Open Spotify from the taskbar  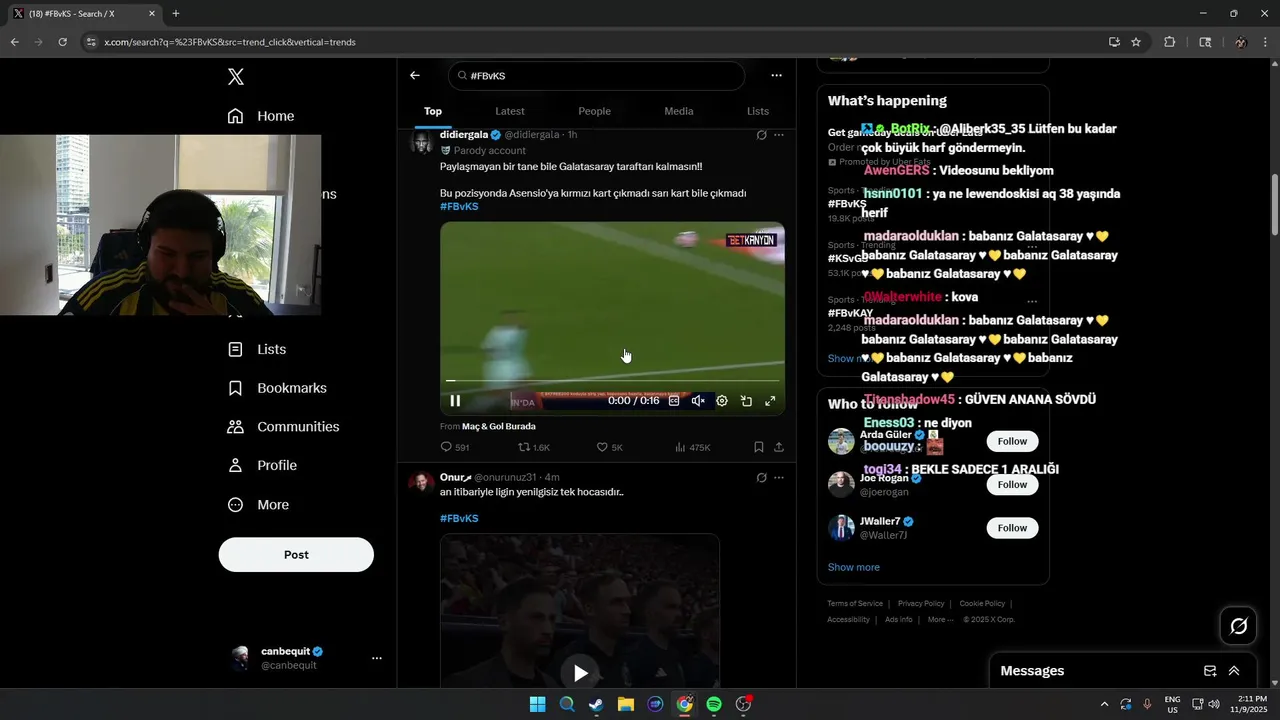point(714,704)
